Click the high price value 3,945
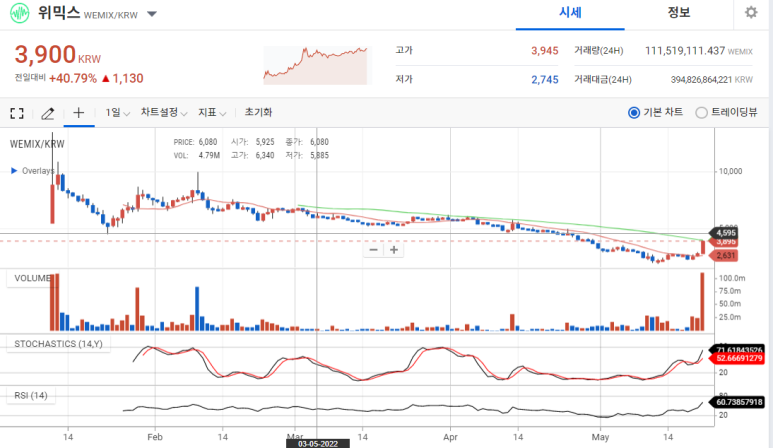 (545, 51)
